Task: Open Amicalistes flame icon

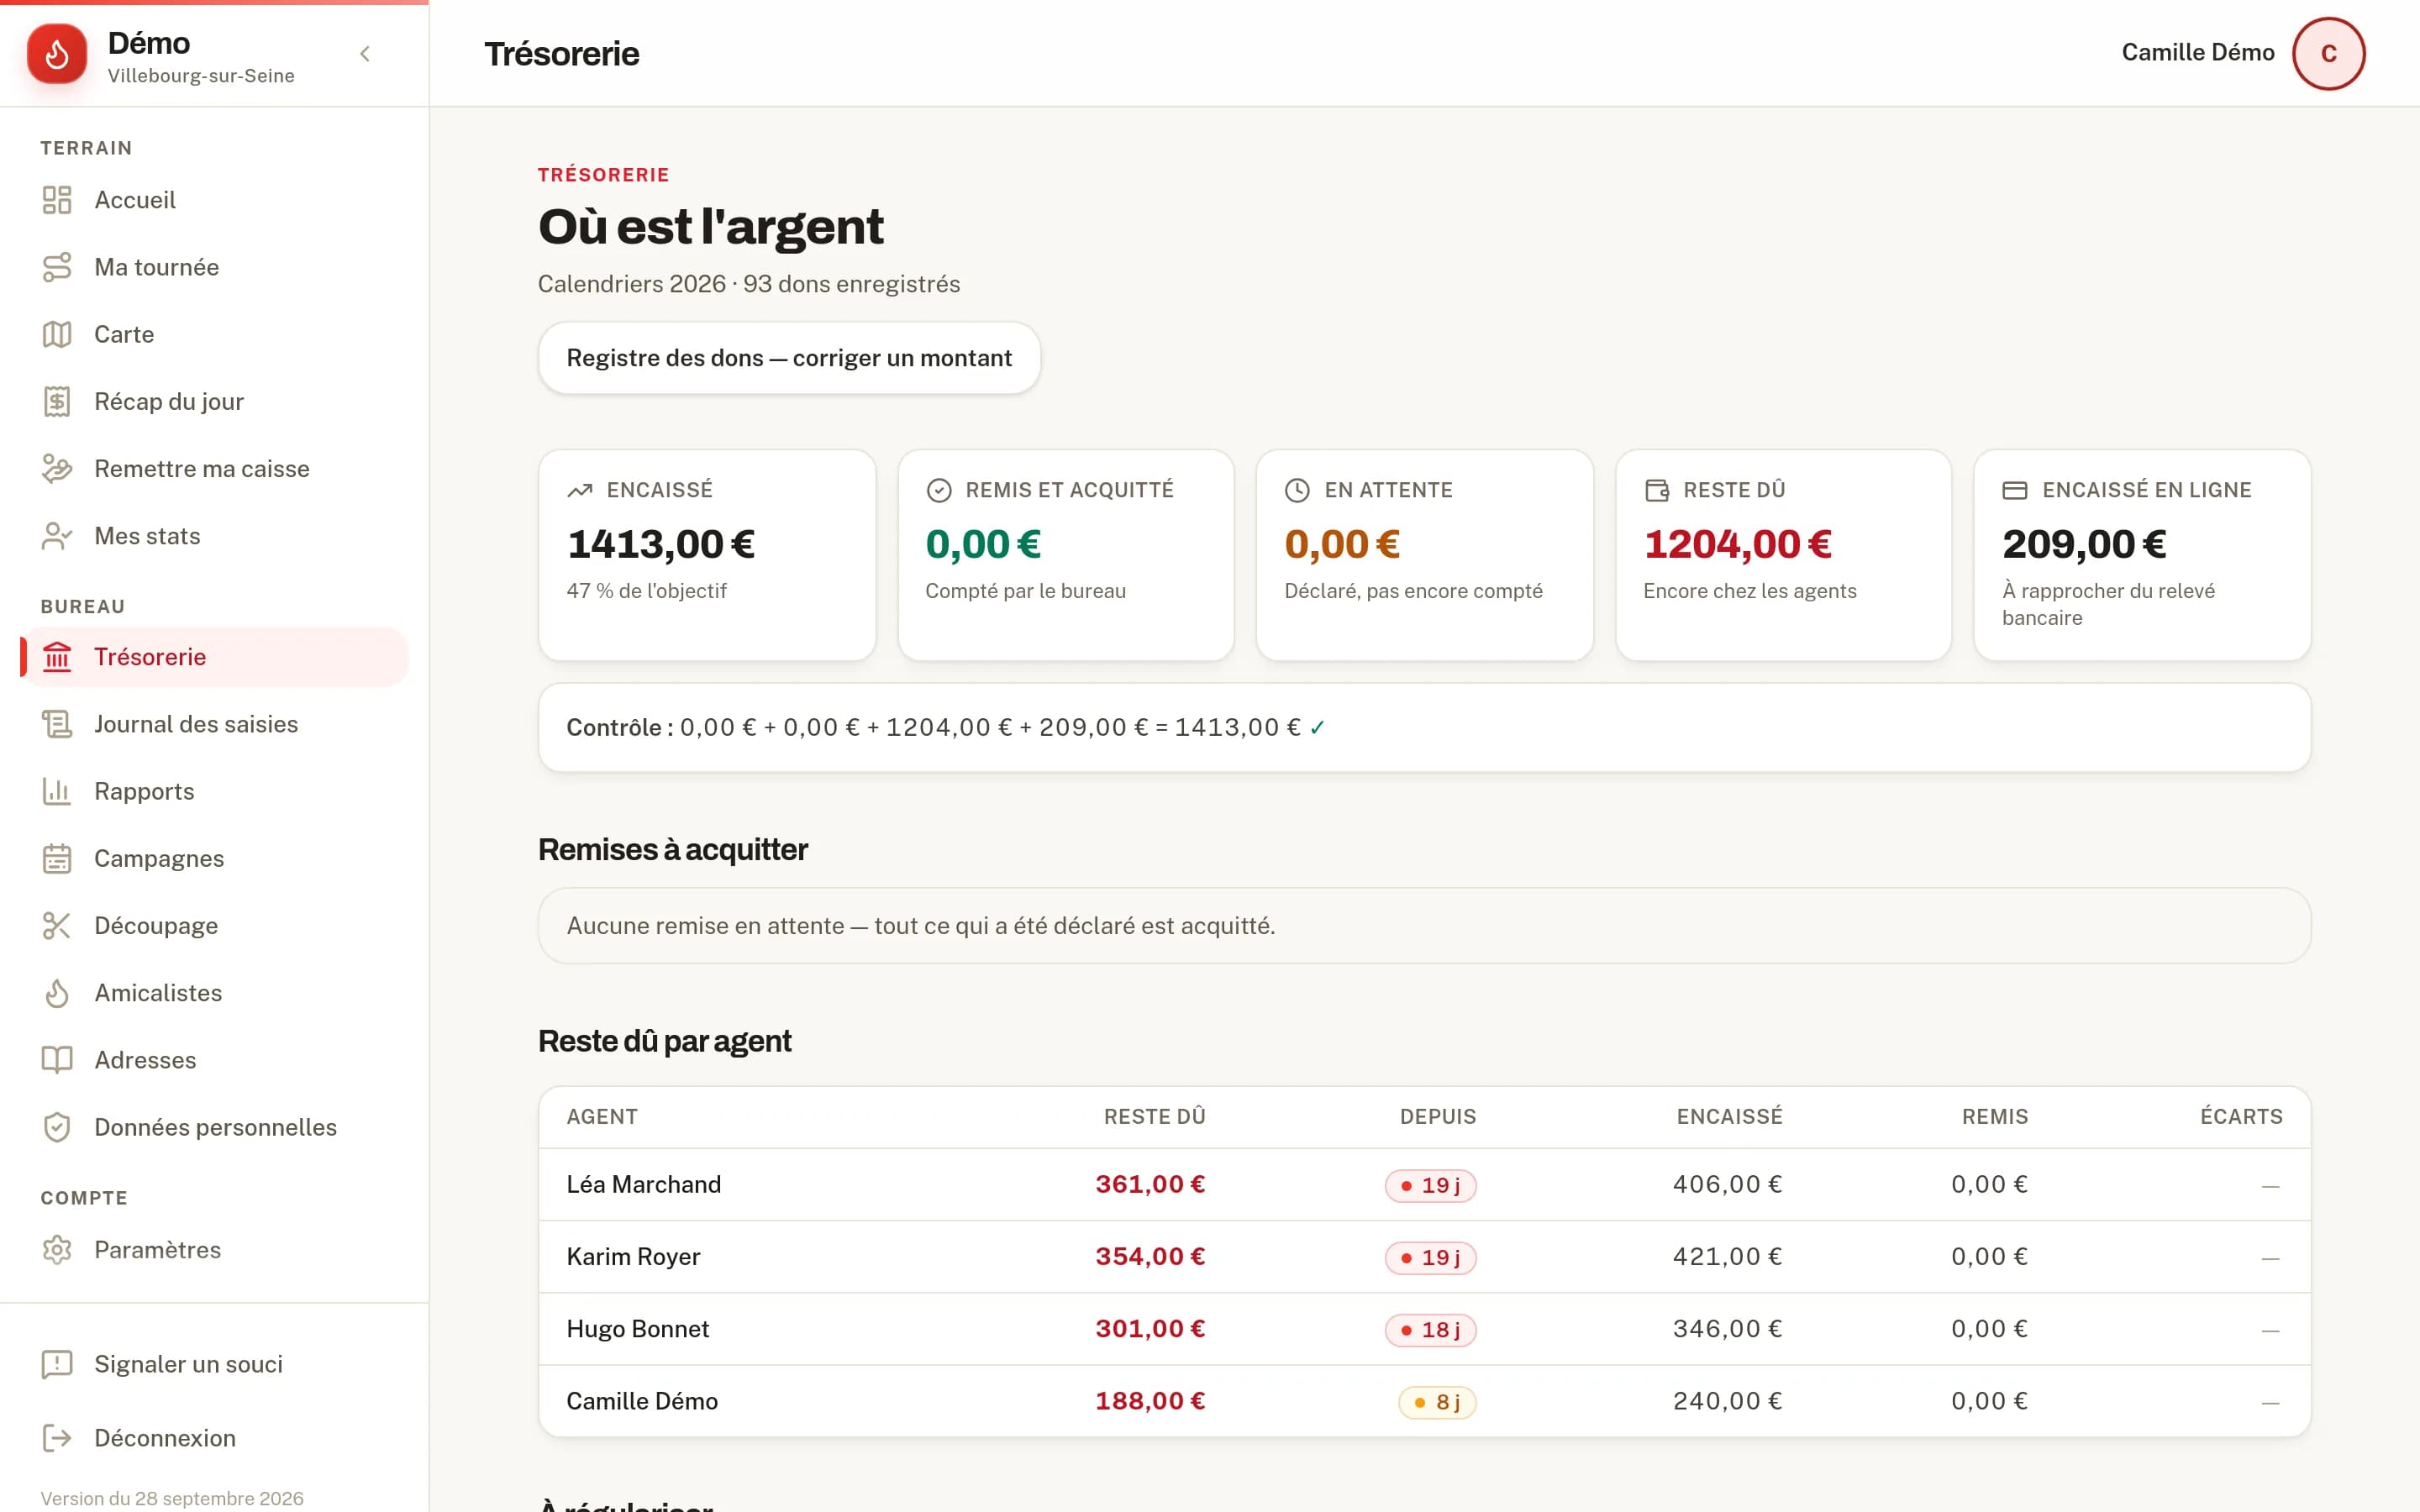Action: click(57, 993)
